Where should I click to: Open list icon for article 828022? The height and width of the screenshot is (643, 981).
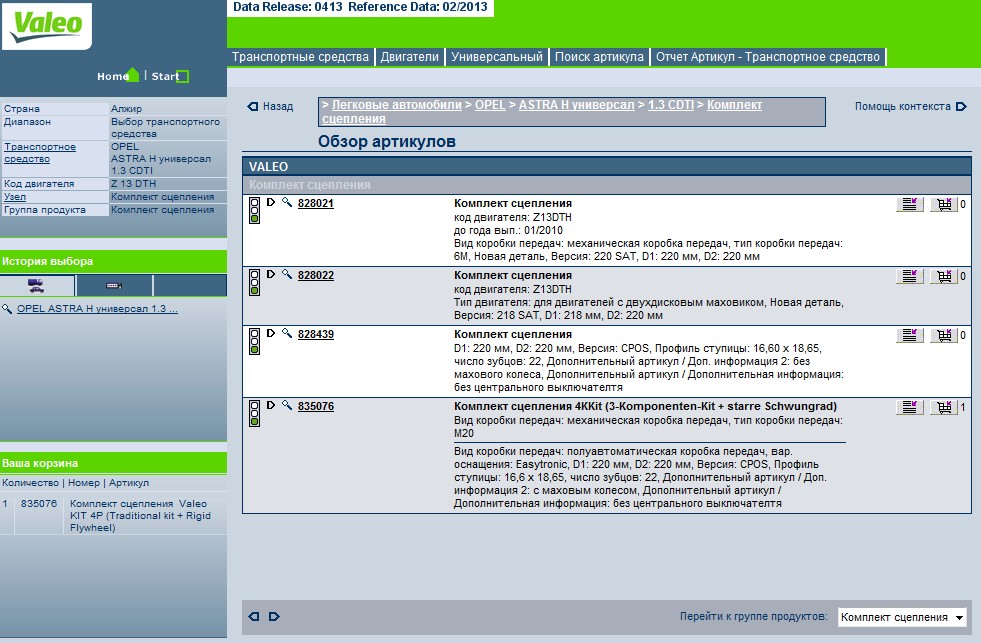click(910, 276)
